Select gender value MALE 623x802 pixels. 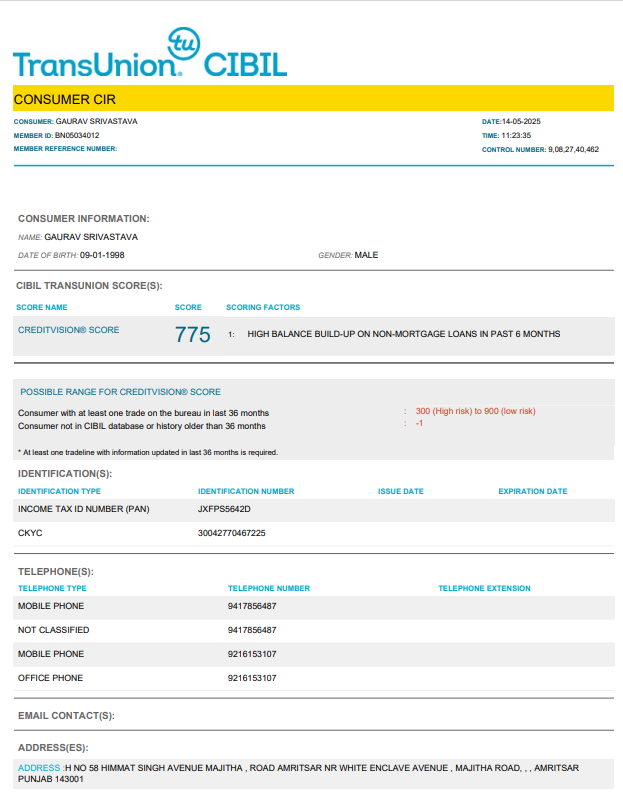[366, 255]
